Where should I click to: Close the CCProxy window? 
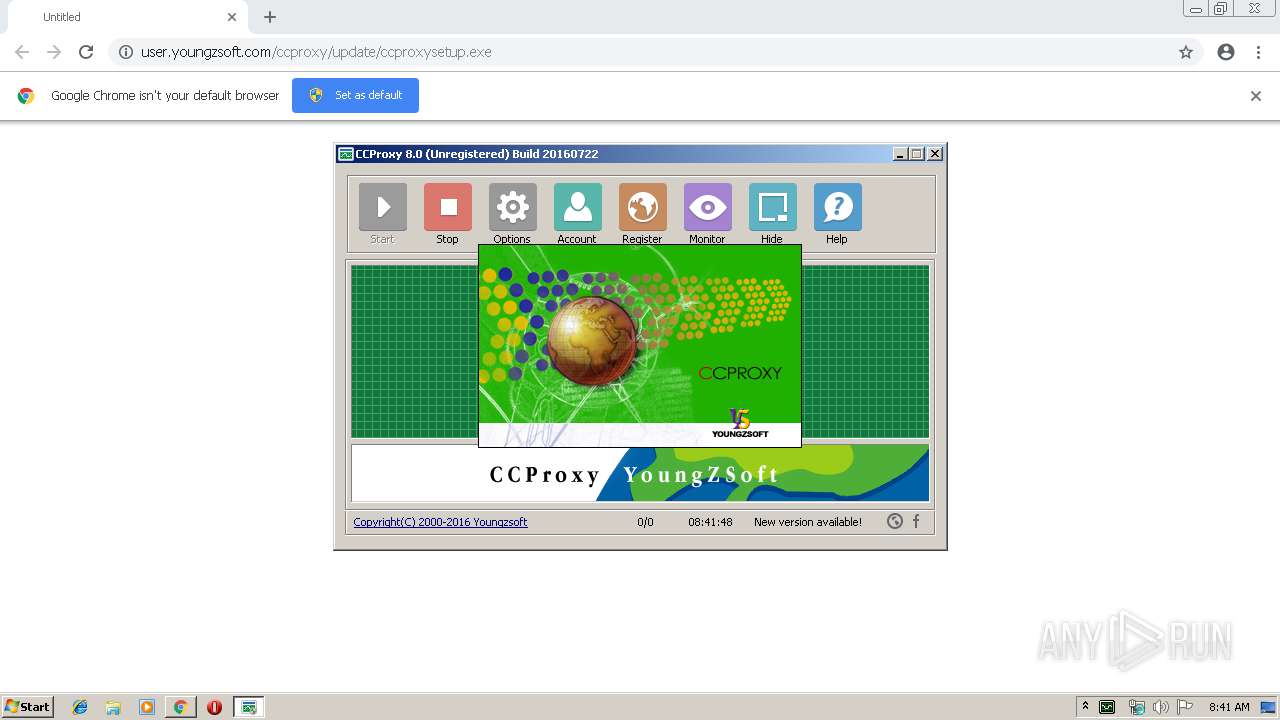tap(935, 154)
